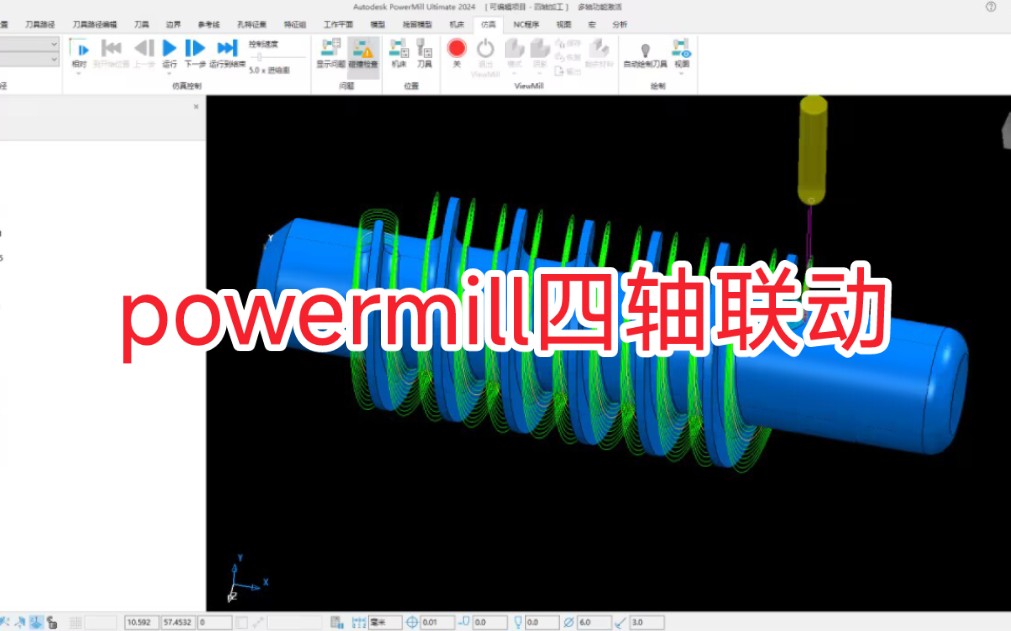Click the Step Back (上一步) button

pyautogui.click(x=144, y=48)
